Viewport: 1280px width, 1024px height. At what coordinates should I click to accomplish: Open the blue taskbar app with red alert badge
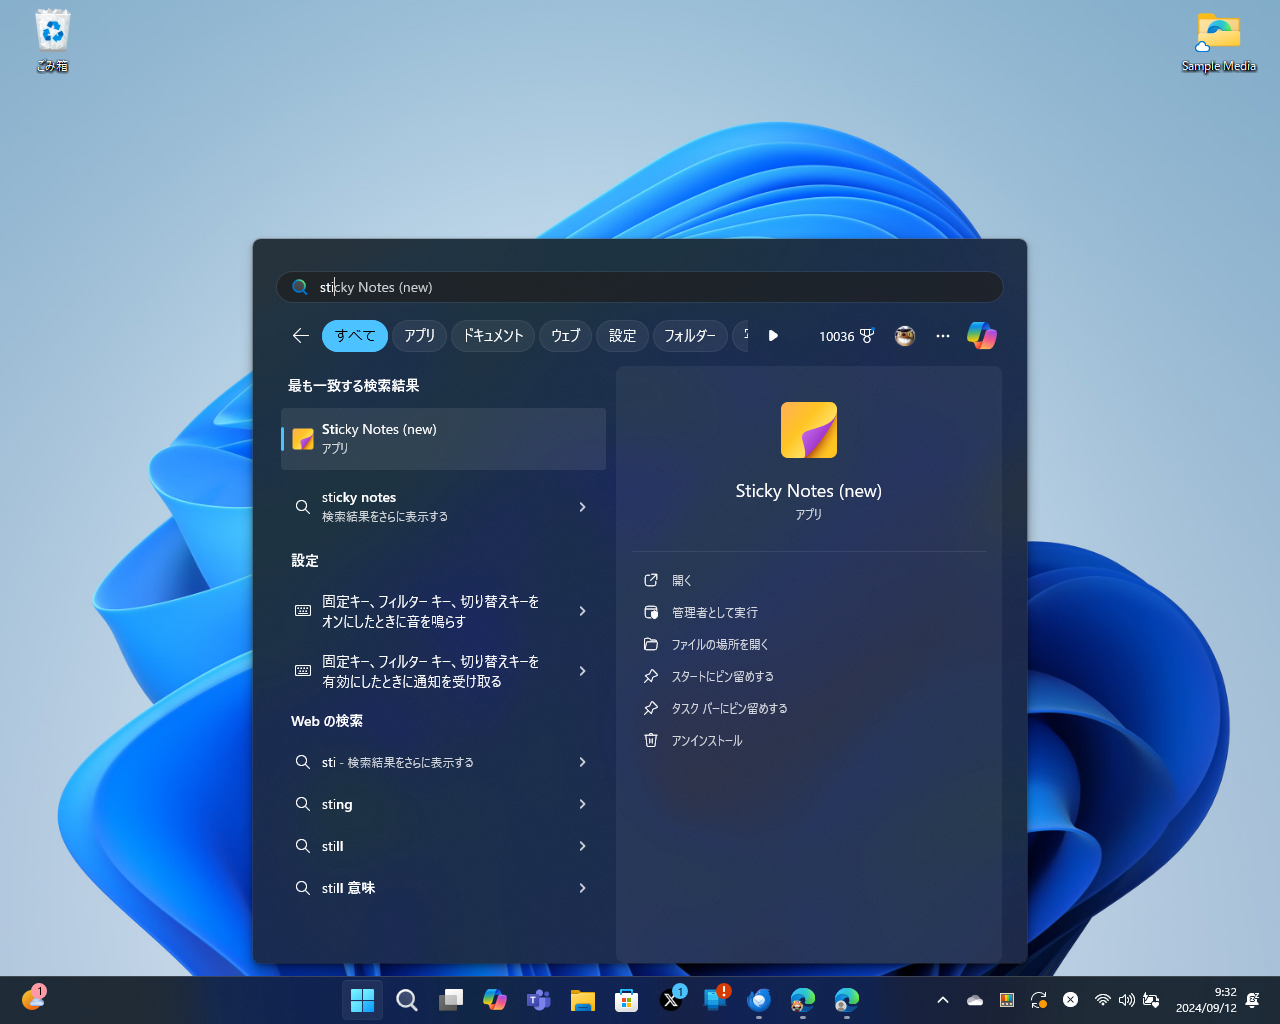(716, 1000)
